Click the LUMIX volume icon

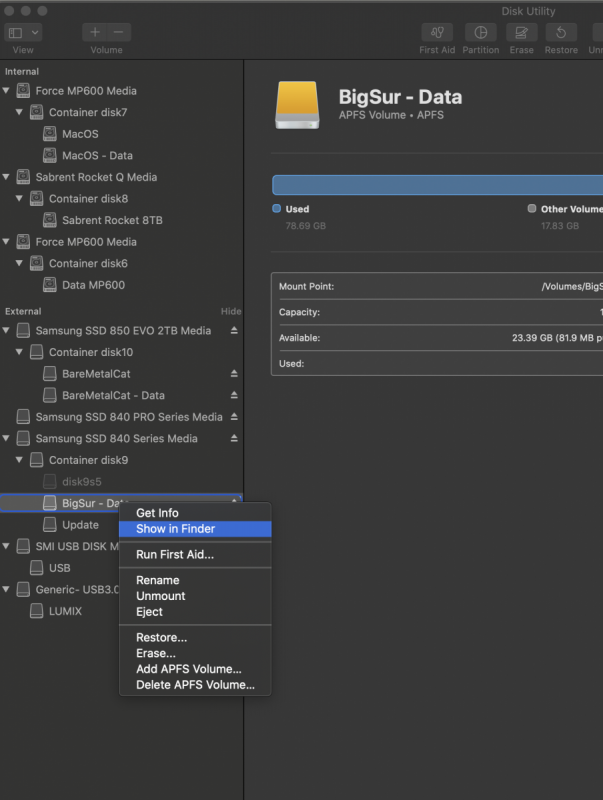pos(36,611)
